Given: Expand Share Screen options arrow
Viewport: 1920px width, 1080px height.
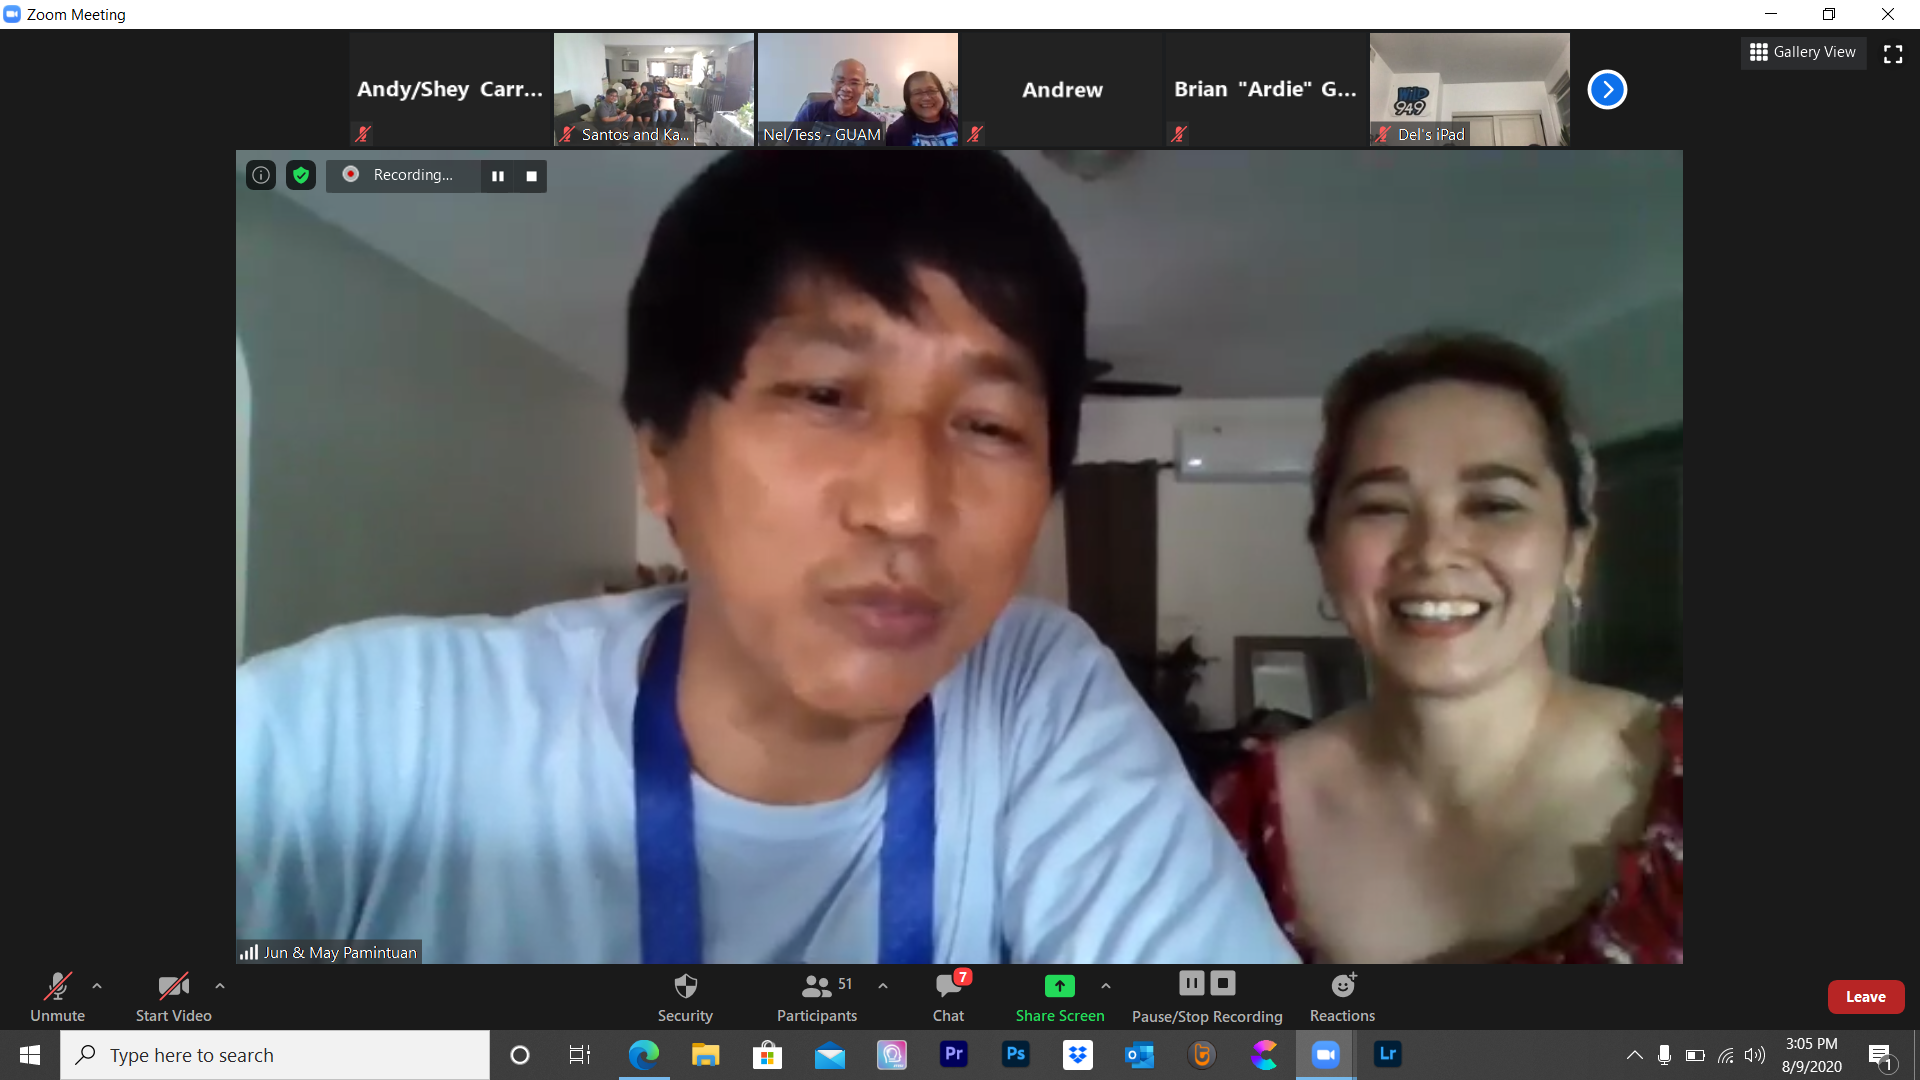Looking at the screenshot, I should [1106, 986].
